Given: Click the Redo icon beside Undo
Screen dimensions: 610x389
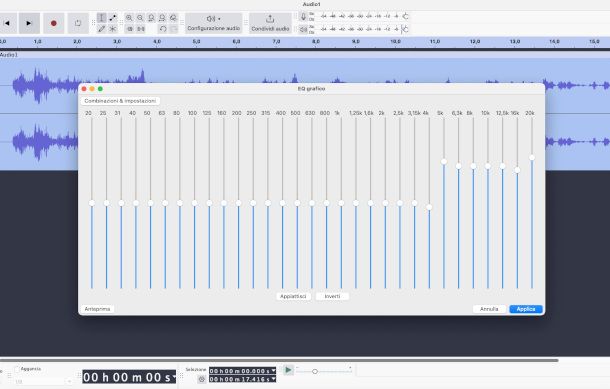Looking at the screenshot, I should point(174,29).
